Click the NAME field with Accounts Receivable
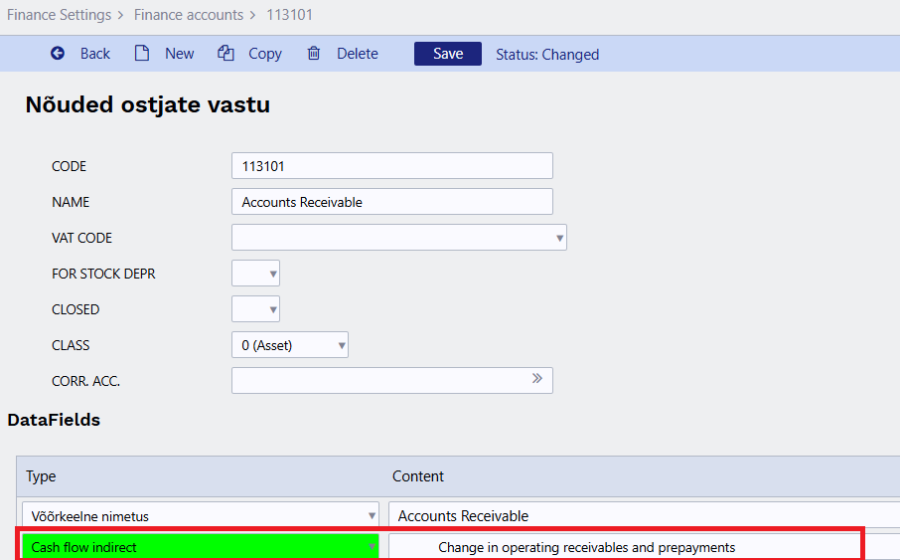 coord(391,202)
